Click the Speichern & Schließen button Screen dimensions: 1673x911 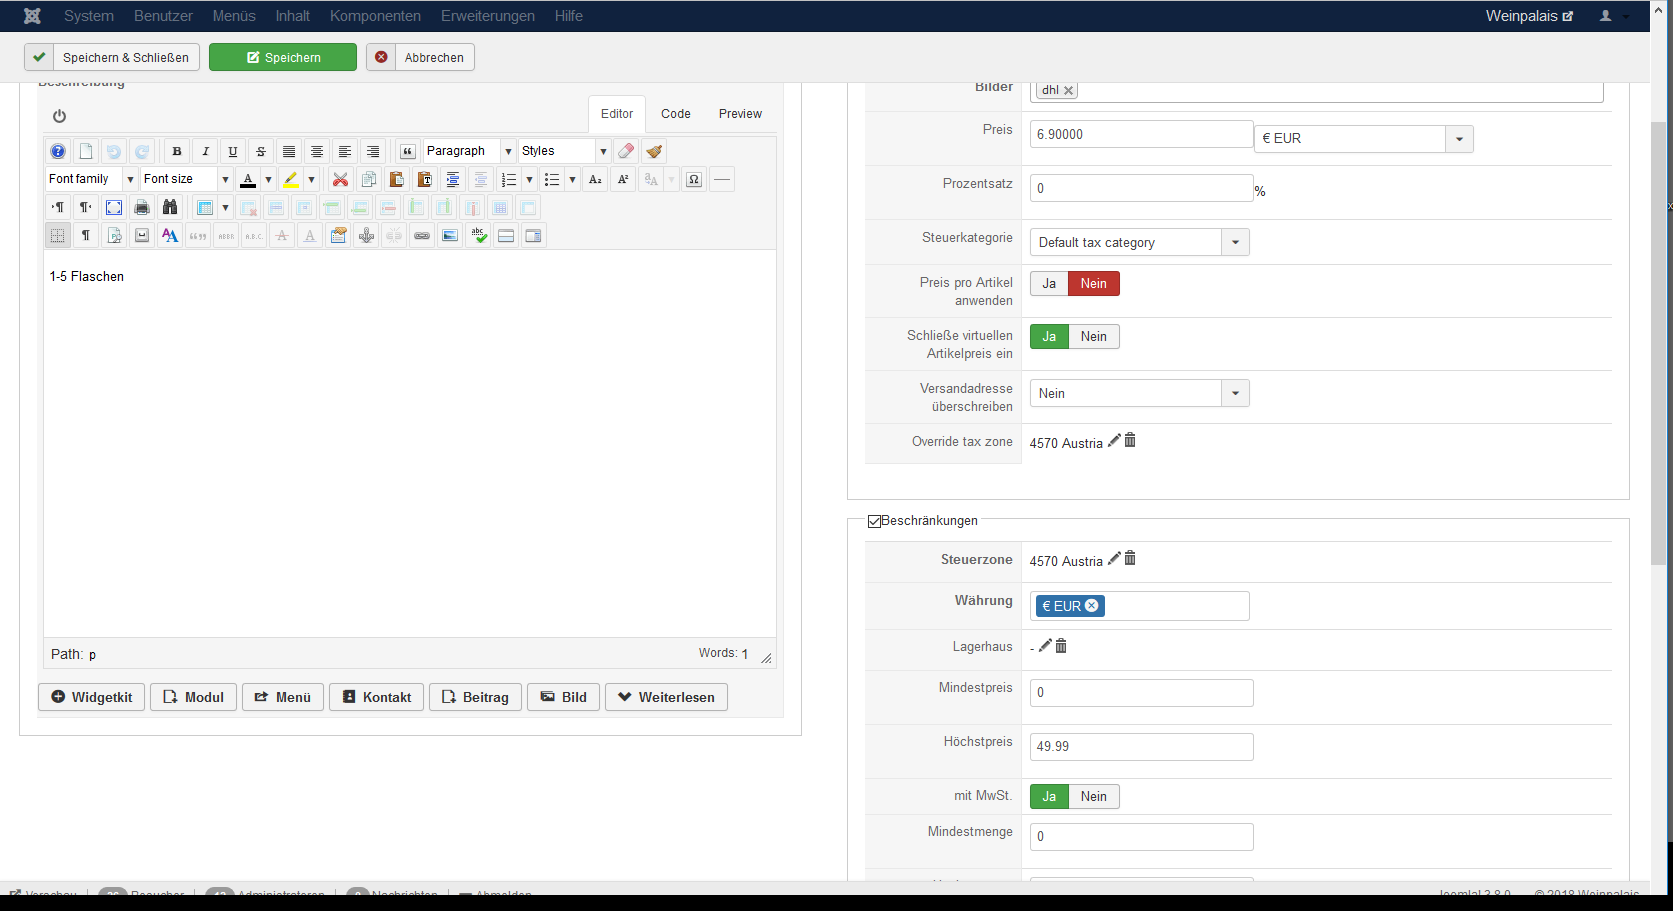coord(112,57)
